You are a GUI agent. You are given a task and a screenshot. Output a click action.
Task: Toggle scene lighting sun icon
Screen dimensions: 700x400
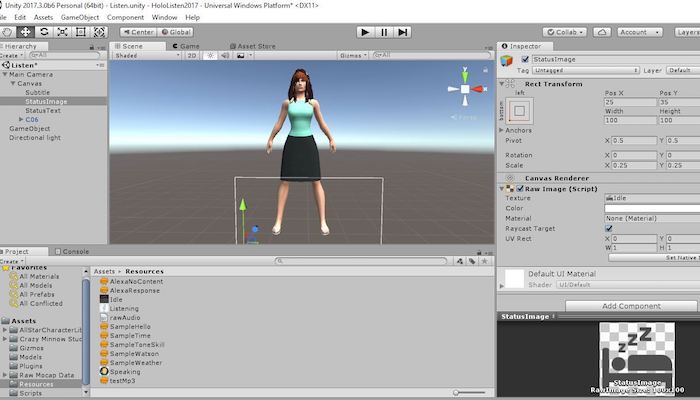pos(210,55)
